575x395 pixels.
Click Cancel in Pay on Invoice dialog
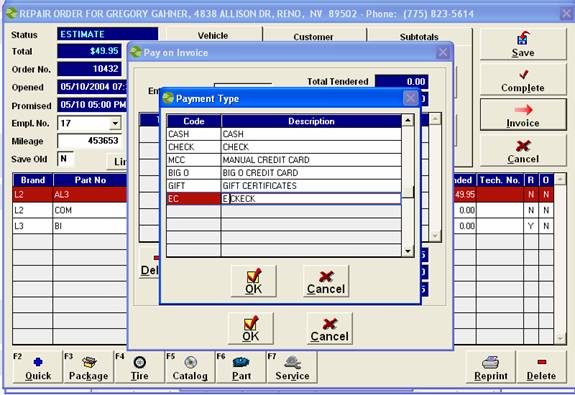(x=329, y=329)
